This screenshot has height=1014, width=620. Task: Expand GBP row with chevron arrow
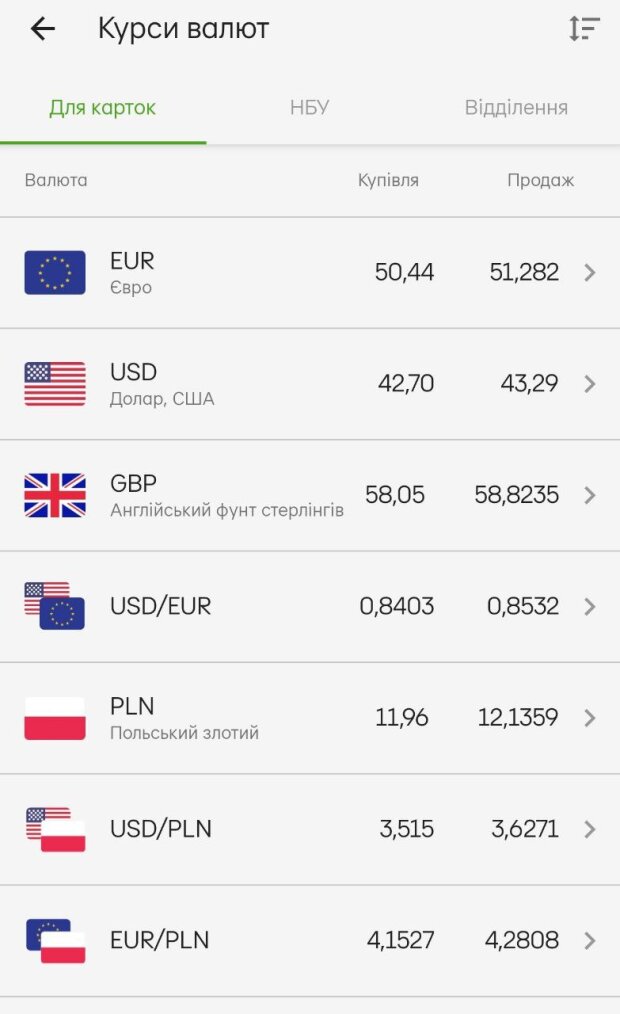[x=590, y=495]
